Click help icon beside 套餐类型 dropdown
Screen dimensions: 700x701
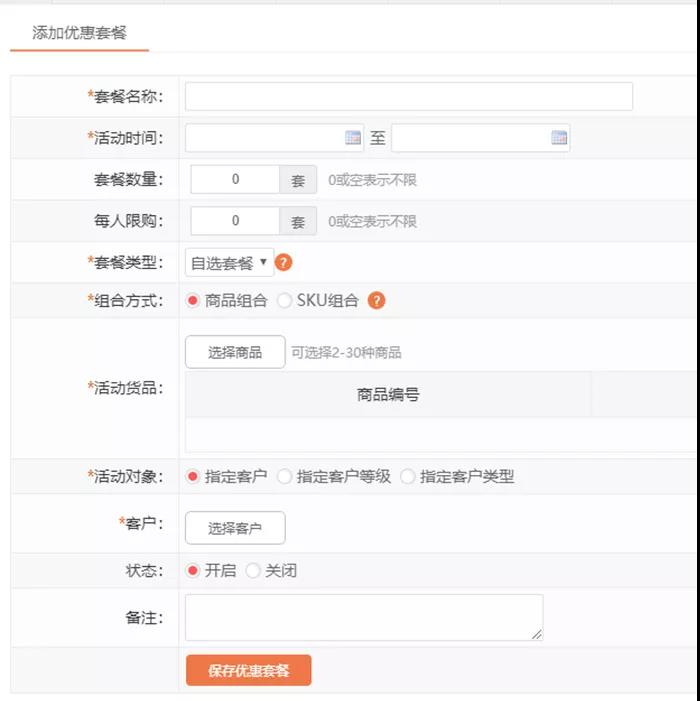tap(284, 263)
